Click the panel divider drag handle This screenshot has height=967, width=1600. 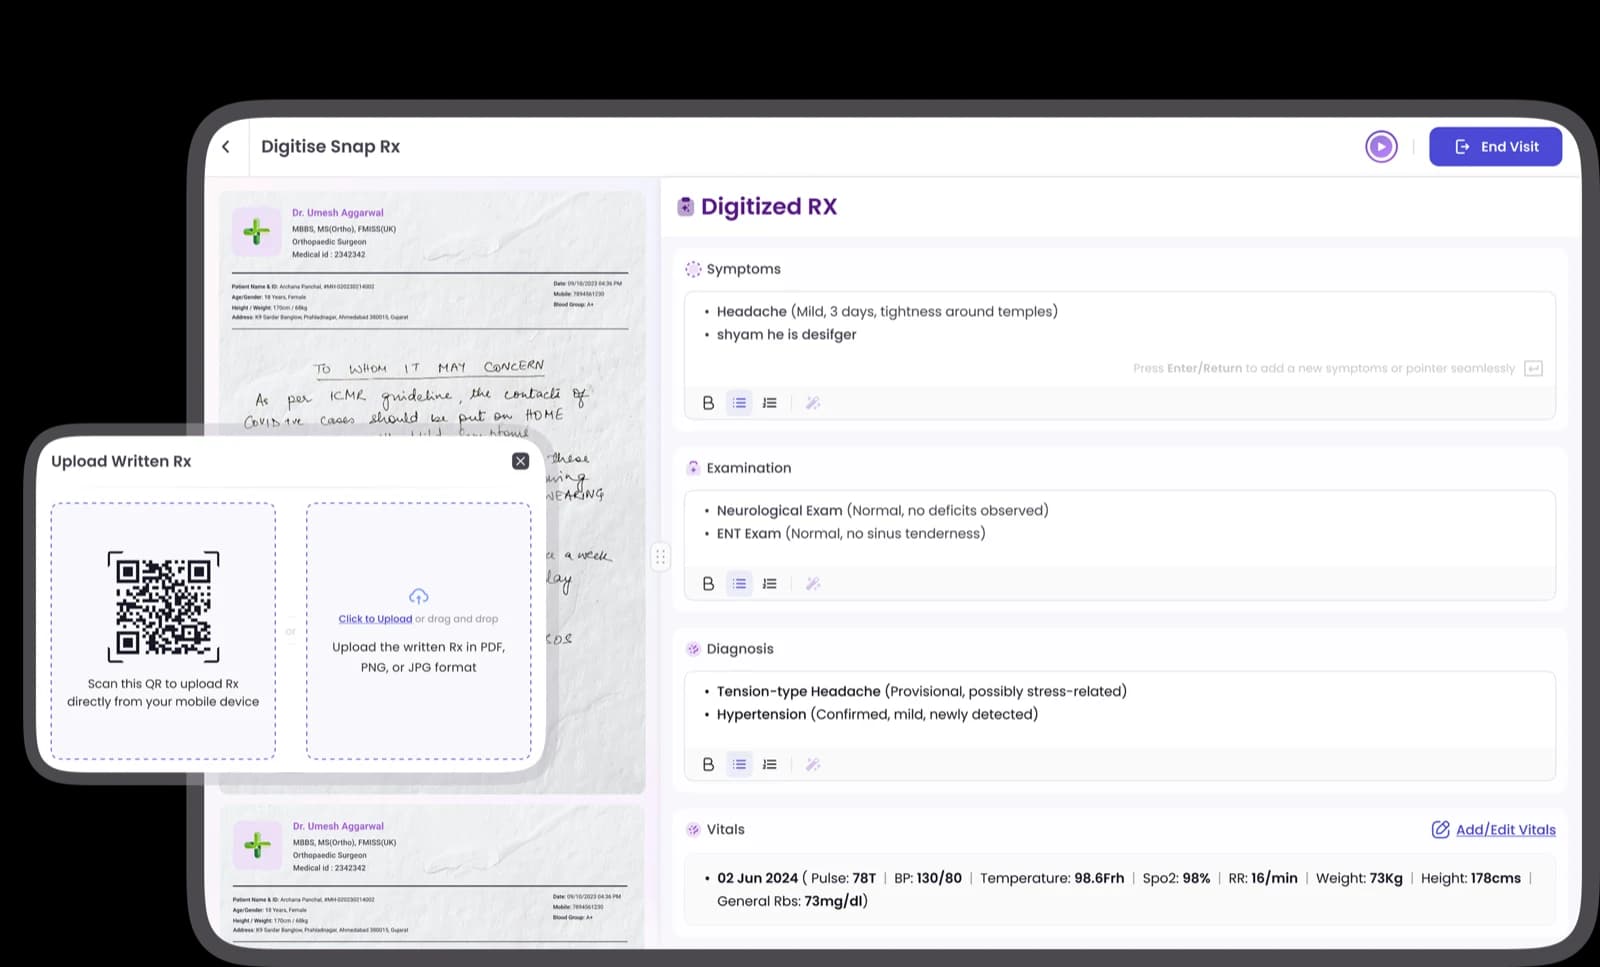660,557
